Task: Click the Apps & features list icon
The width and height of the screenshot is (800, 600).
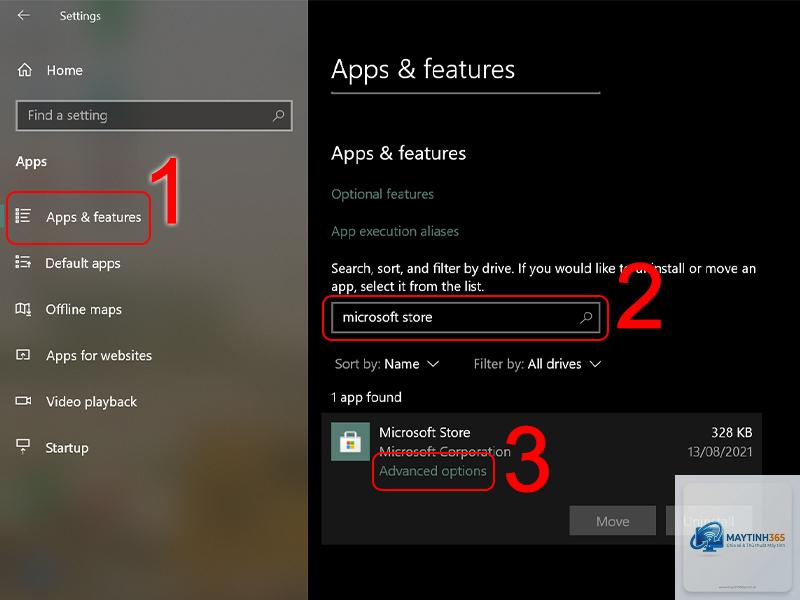Action: [x=23, y=216]
